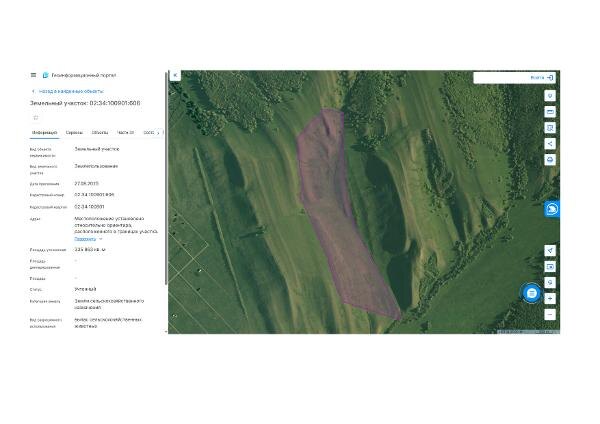Zoom in with the plus button
This screenshot has width=600, height=424.
click(x=550, y=298)
